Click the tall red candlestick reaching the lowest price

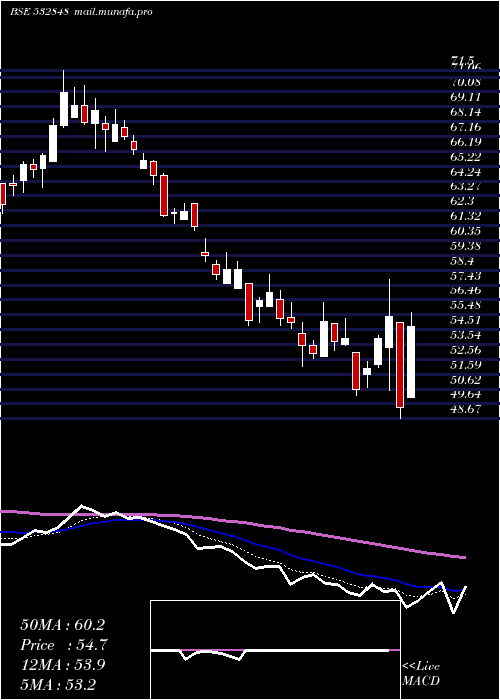(x=400, y=365)
